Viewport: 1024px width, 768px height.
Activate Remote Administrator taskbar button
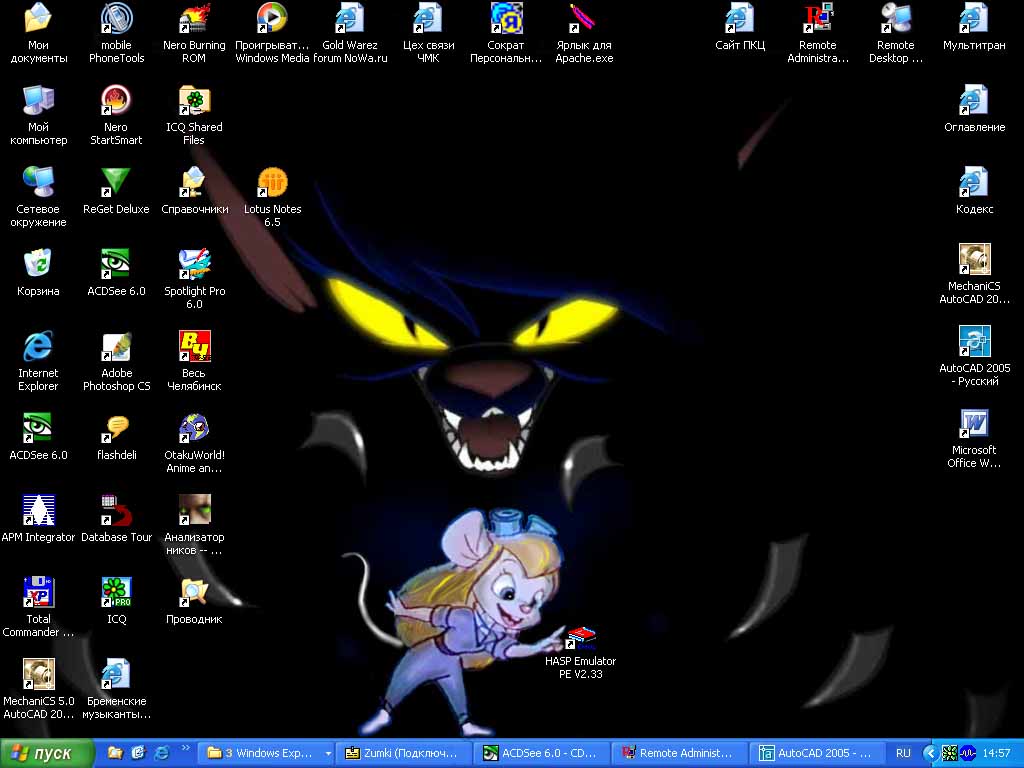click(679, 753)
